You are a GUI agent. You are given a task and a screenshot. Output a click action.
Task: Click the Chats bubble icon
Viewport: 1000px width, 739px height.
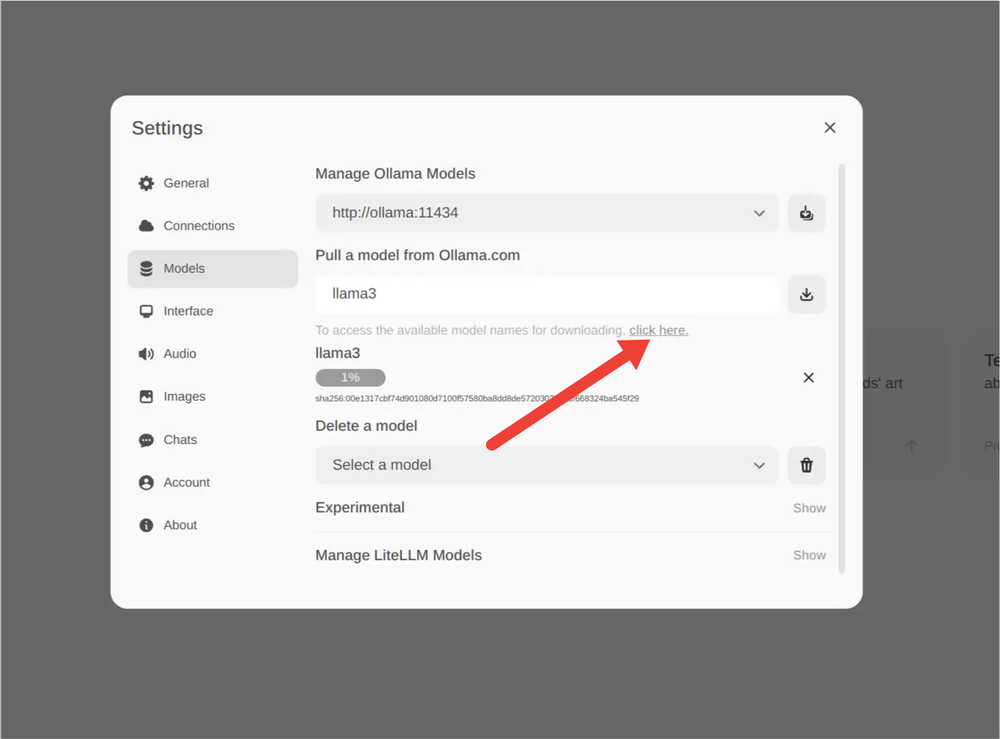click(x=146, y=440)
